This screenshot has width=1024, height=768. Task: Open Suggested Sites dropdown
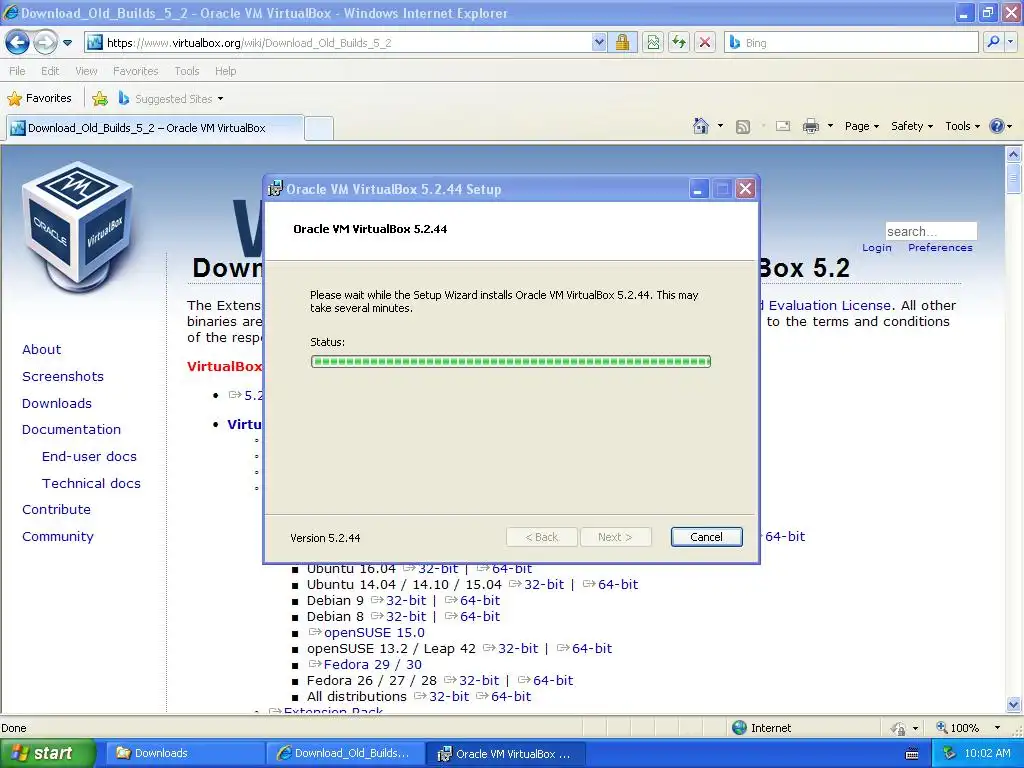tap(171, 99)
